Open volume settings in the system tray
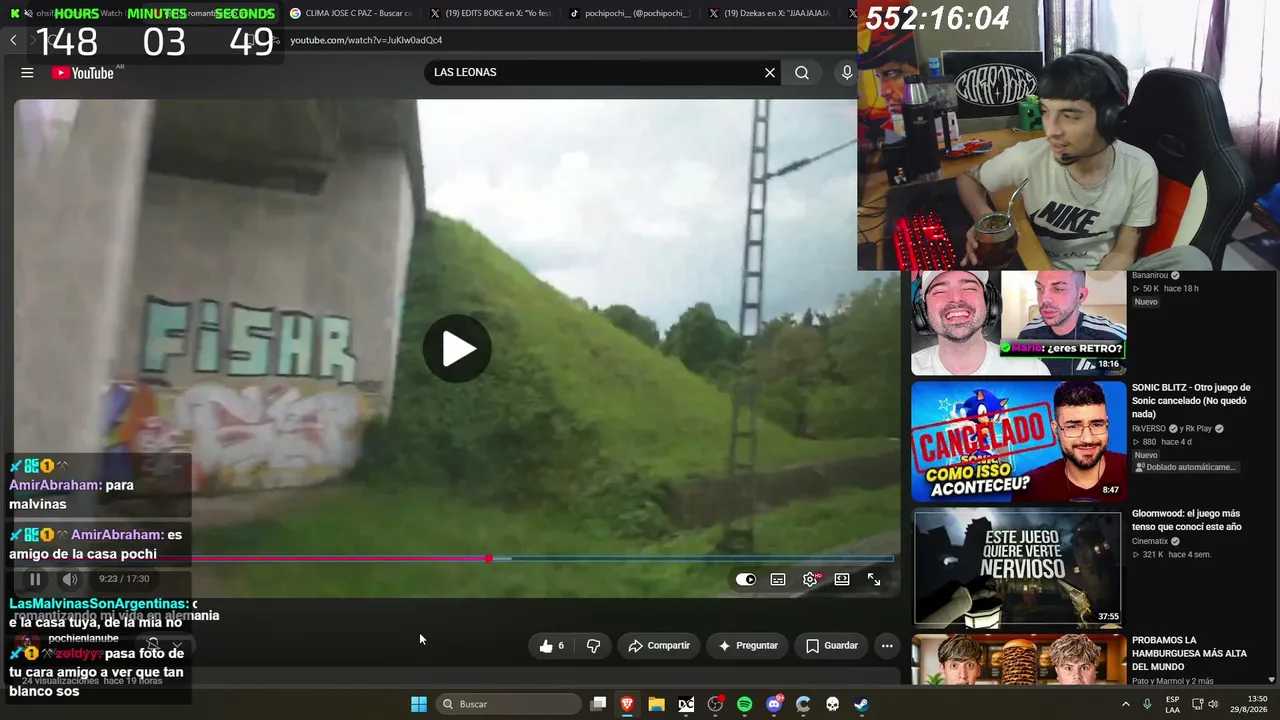The image size is (1280, 720). click(x=1214, y=704)
